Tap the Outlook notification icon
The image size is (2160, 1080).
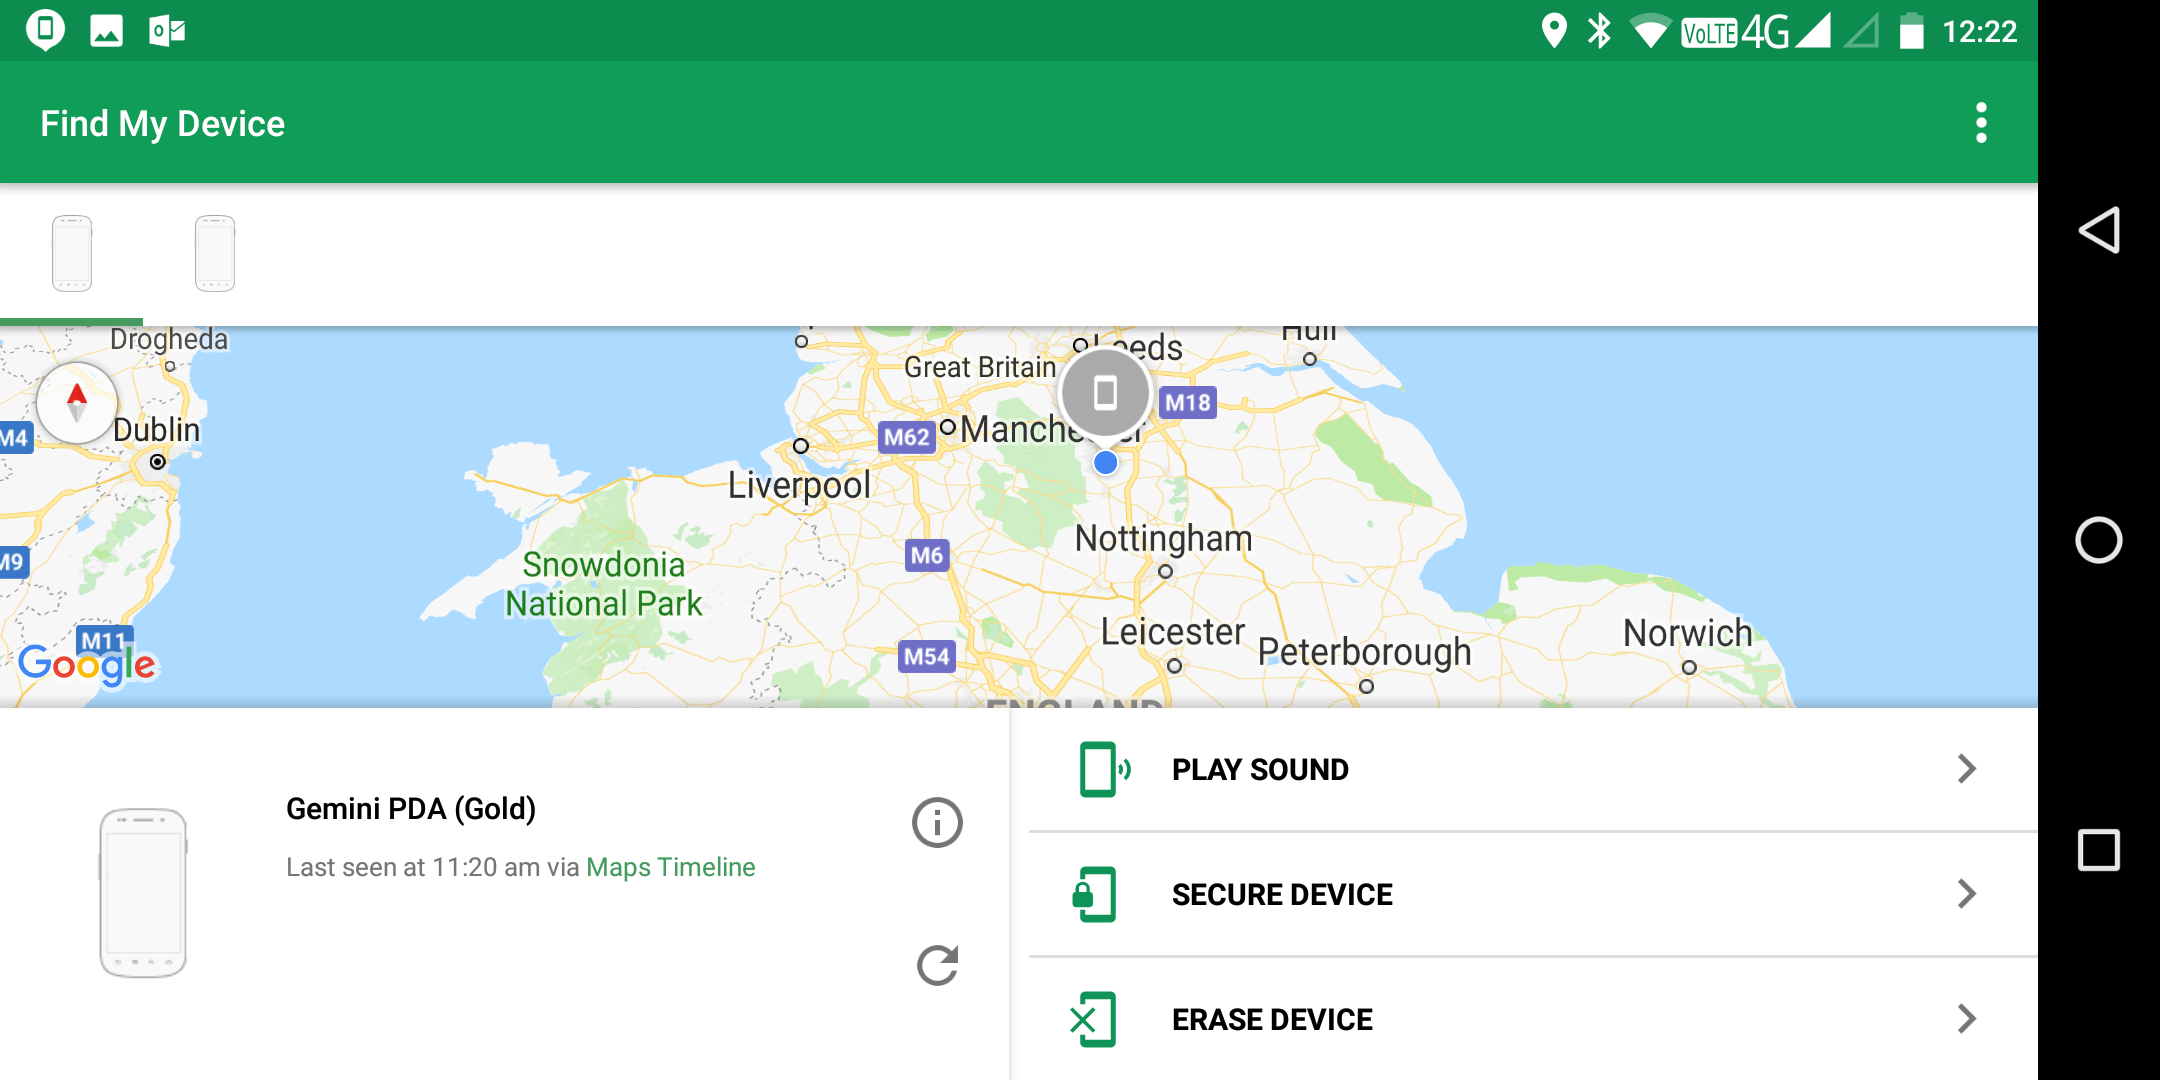167,31
